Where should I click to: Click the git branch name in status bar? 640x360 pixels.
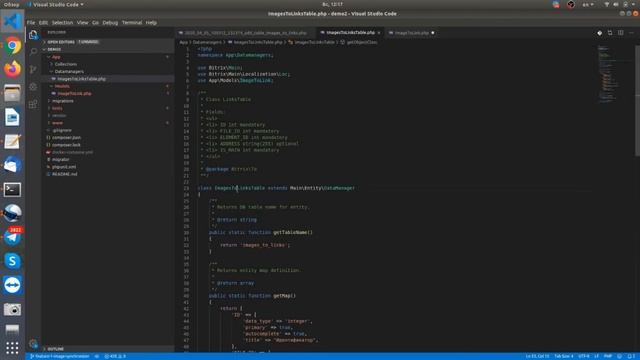pos(60,356)
